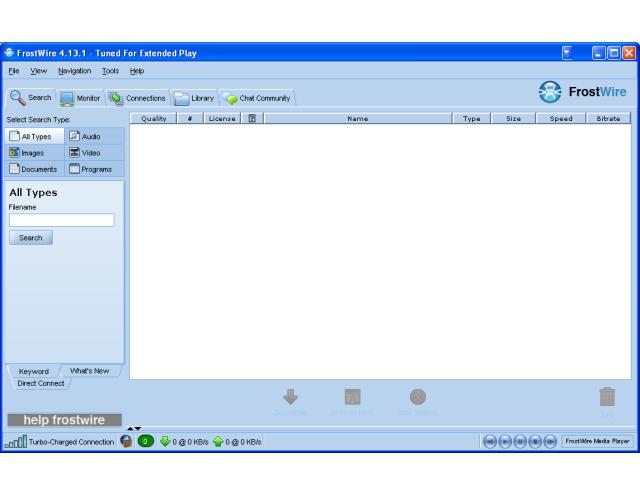
Task: Collapse the panel using the small divider arrows
Action: 134,429
